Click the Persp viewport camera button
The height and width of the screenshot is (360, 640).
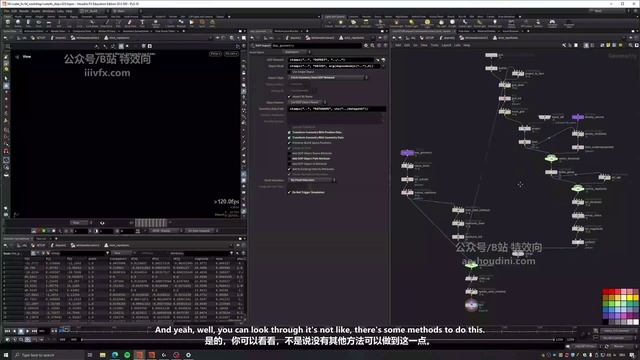[x=215, y=54]
